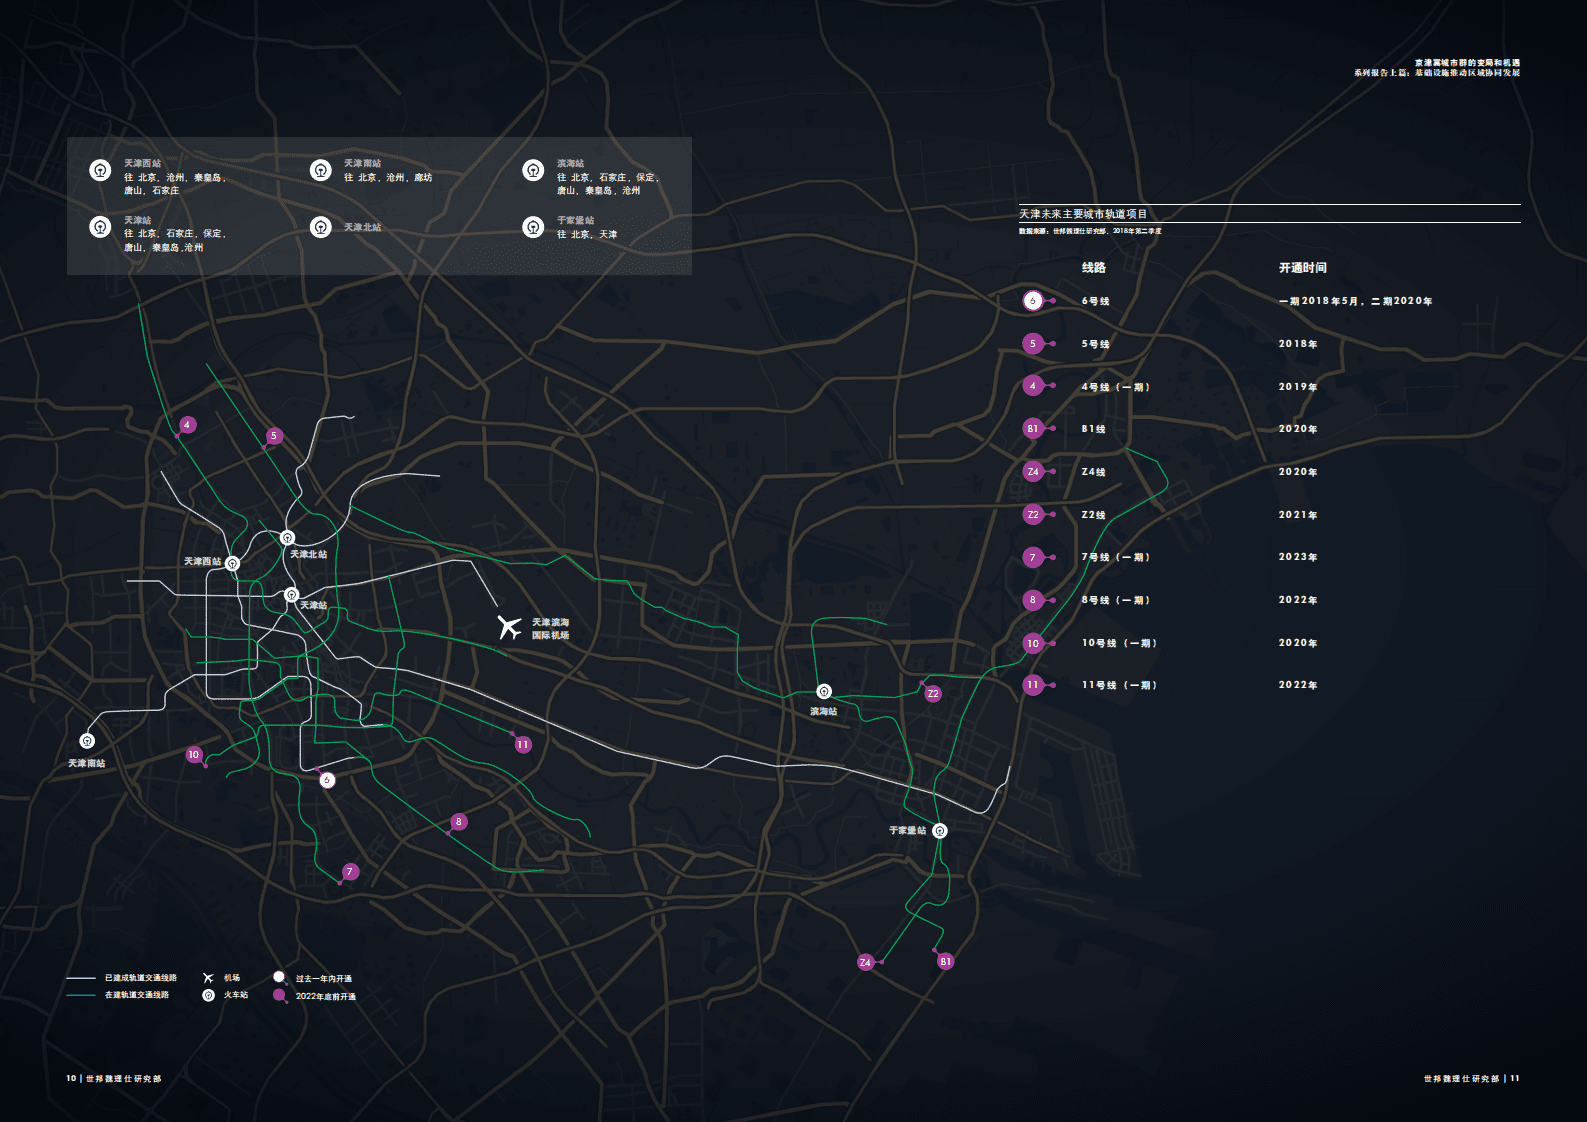Screen dimensions: 1587x1122
Task: Click the 线路 column header
Action: pyautogui.click(x=1093, y=268)
